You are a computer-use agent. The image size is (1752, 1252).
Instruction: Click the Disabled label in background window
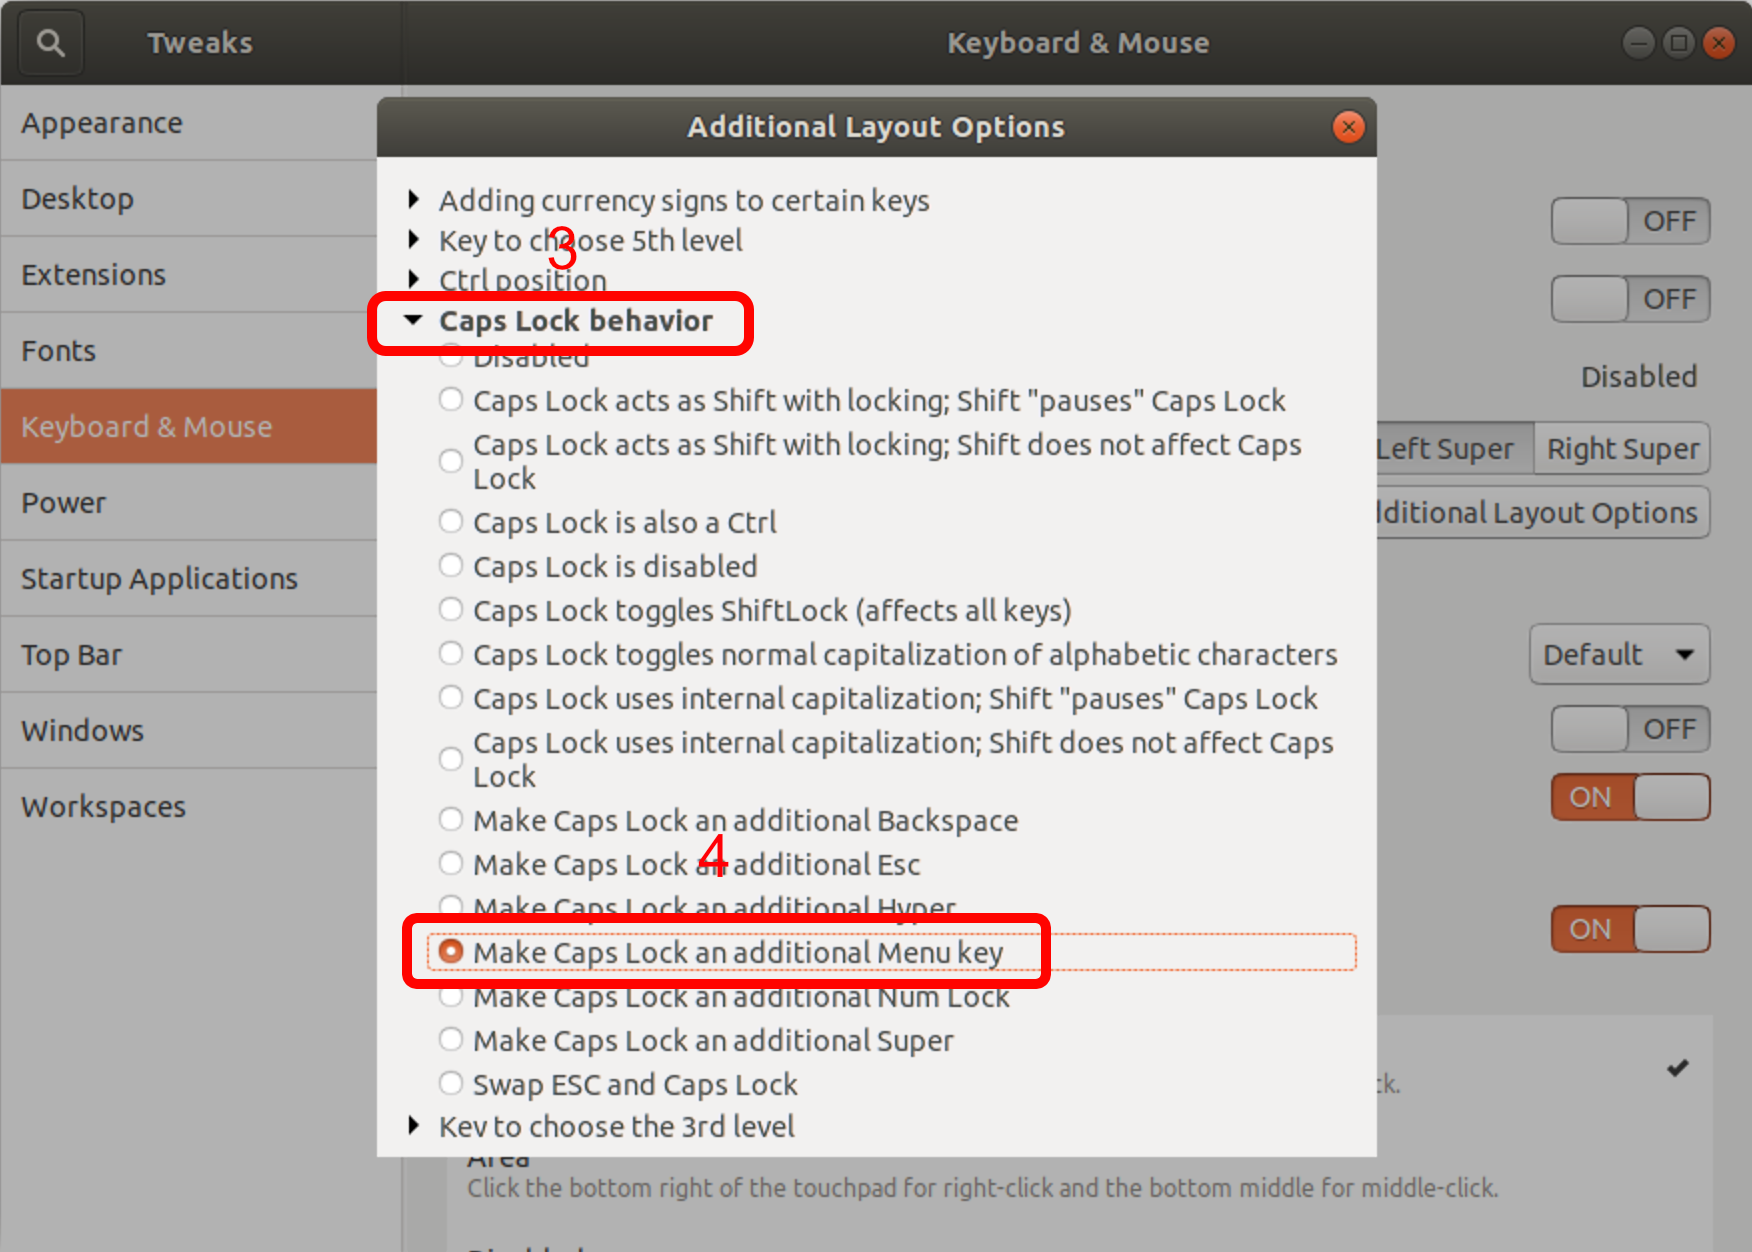1639,377
